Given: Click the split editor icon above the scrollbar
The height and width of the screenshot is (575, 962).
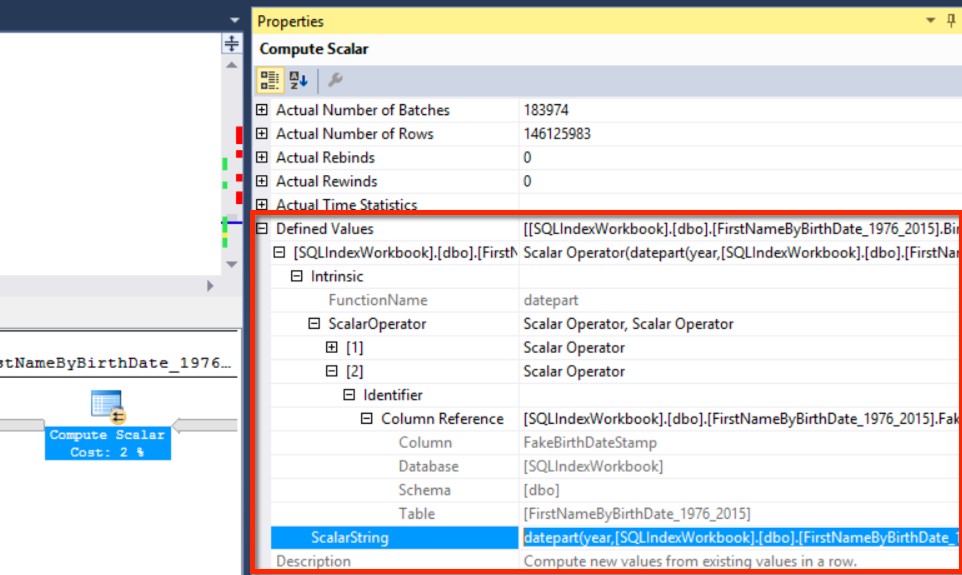Looking at the screenshot, I should click(x=231, y=43).
